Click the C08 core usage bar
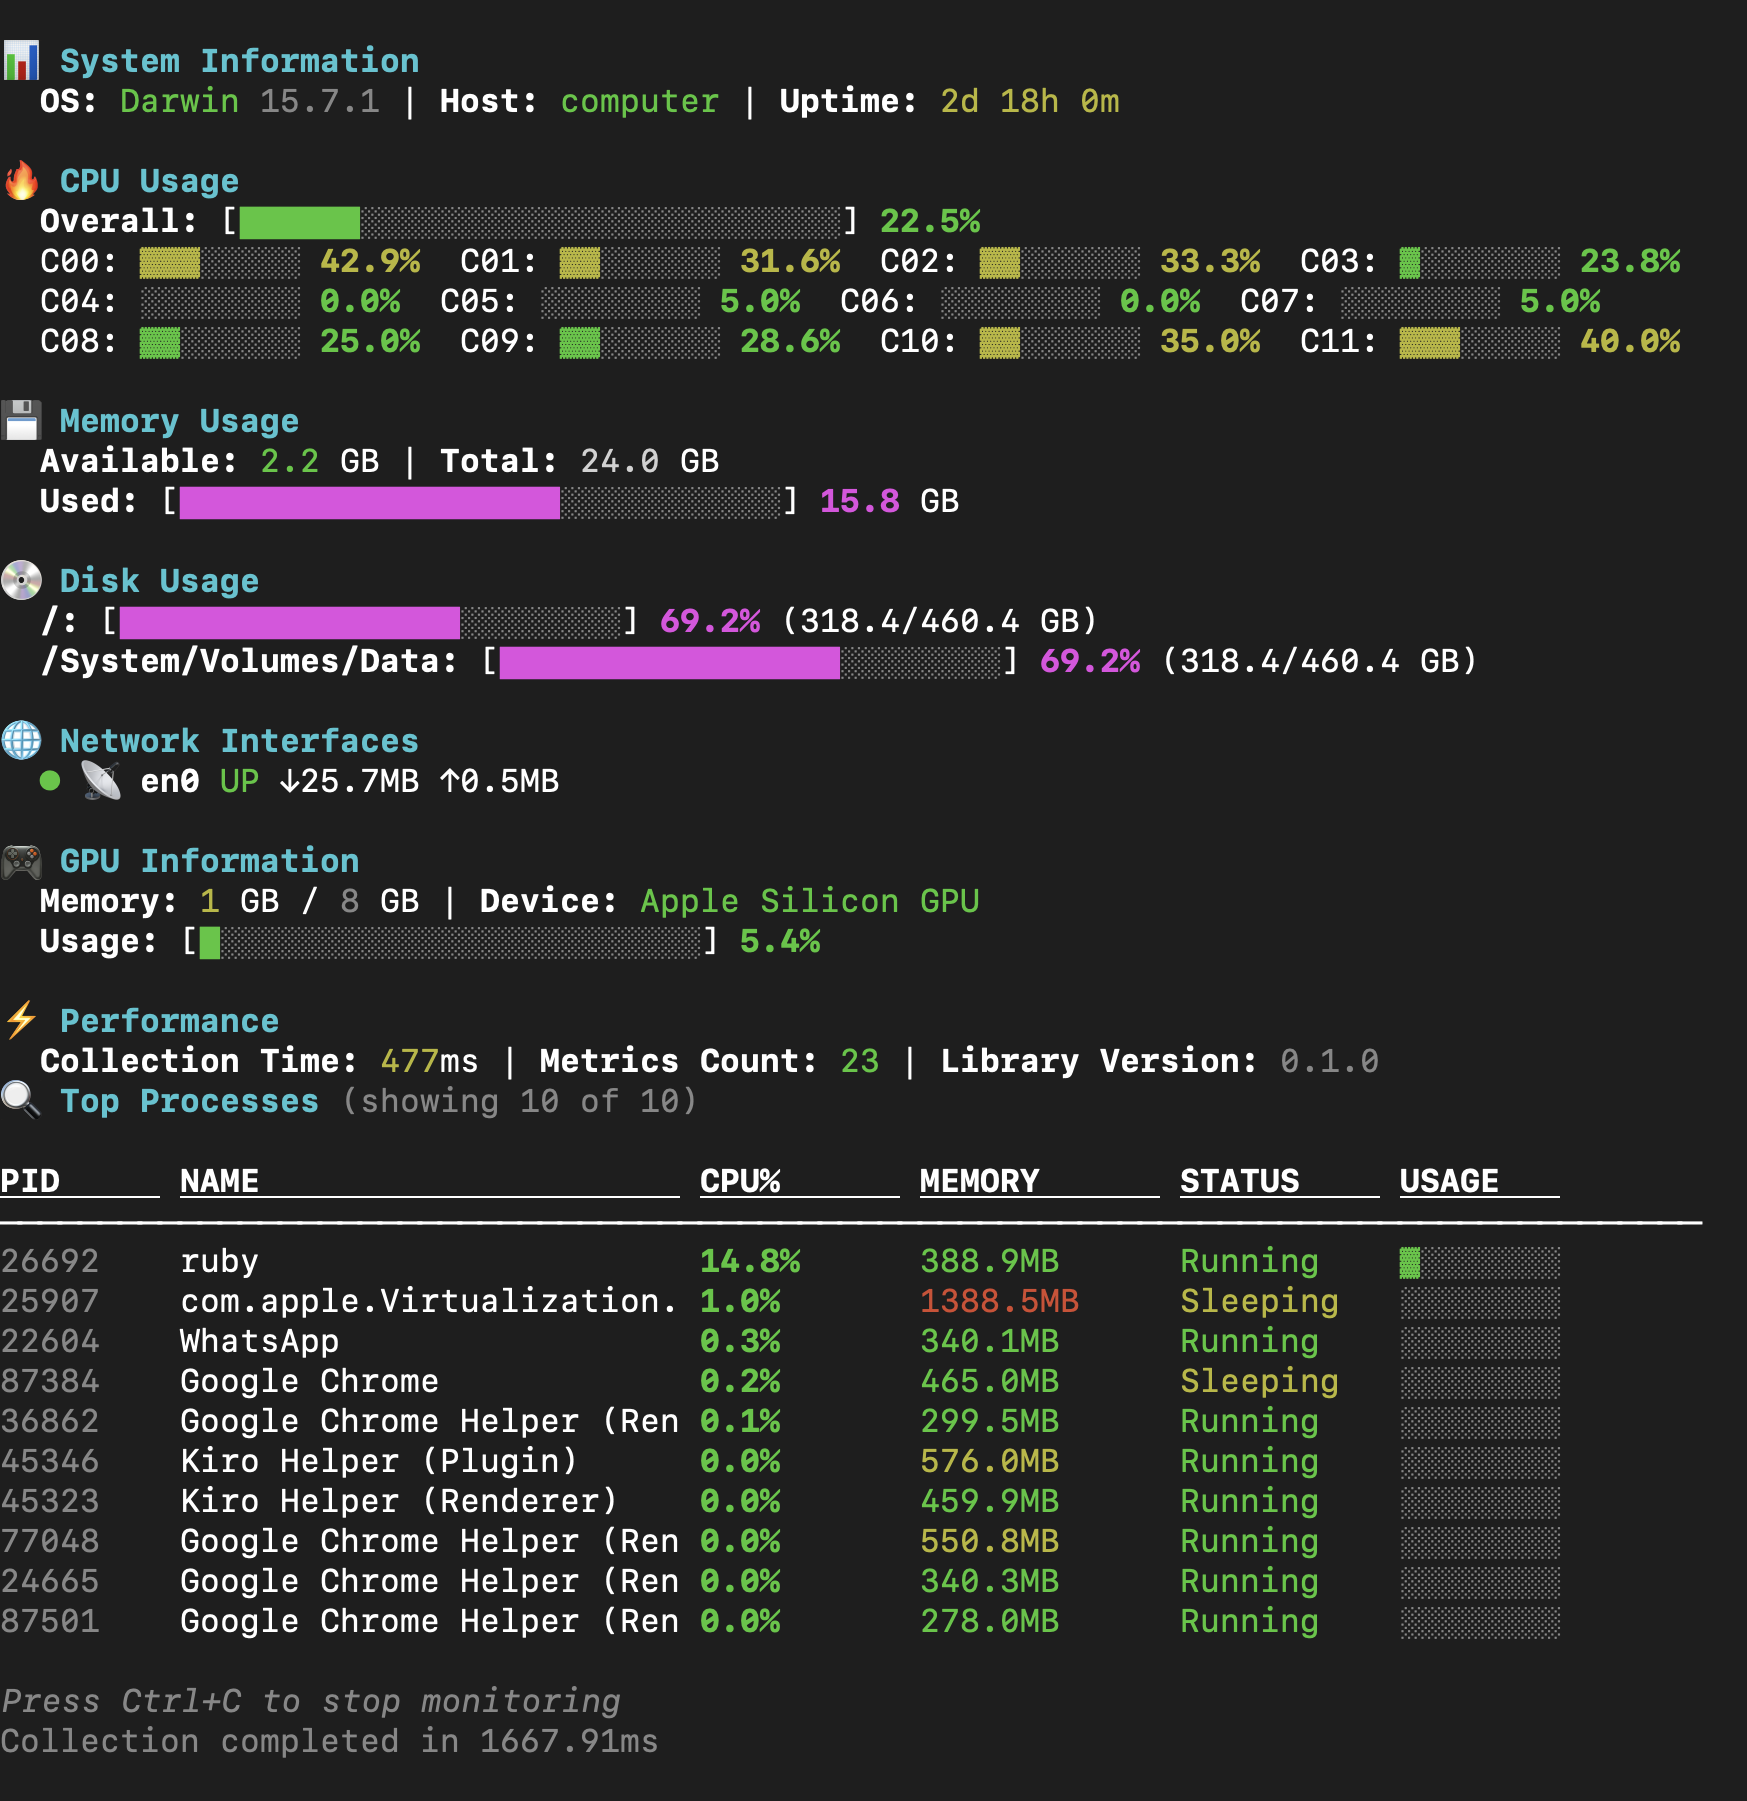 [220, 342]
